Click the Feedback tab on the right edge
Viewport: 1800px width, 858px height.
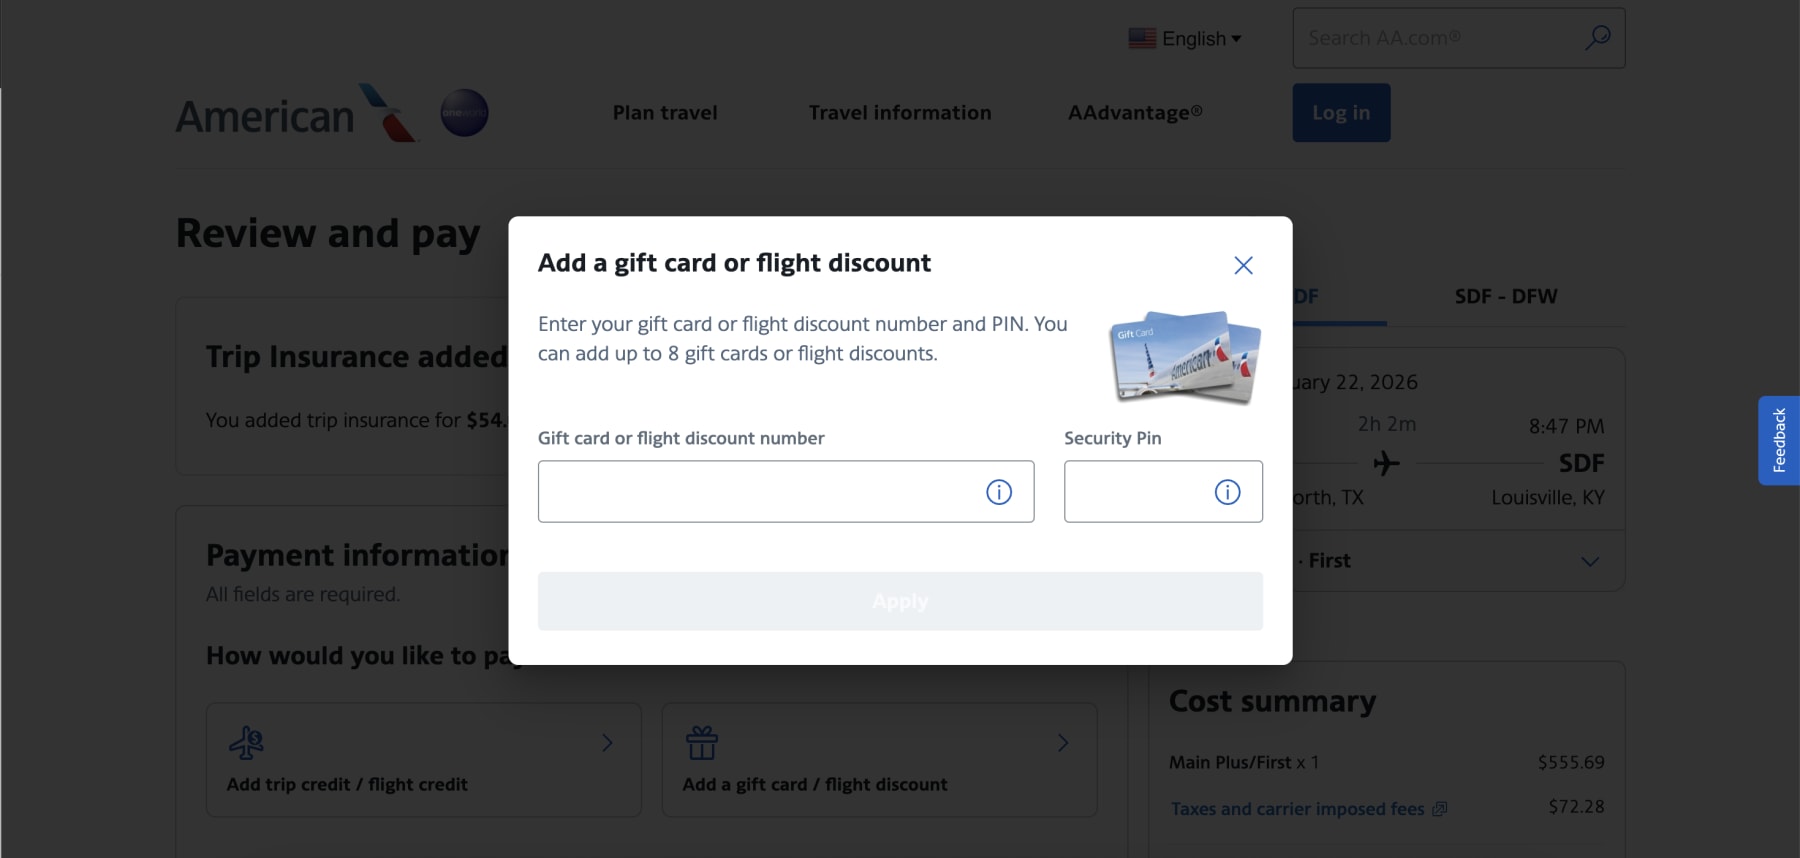tap(1779, 440)
